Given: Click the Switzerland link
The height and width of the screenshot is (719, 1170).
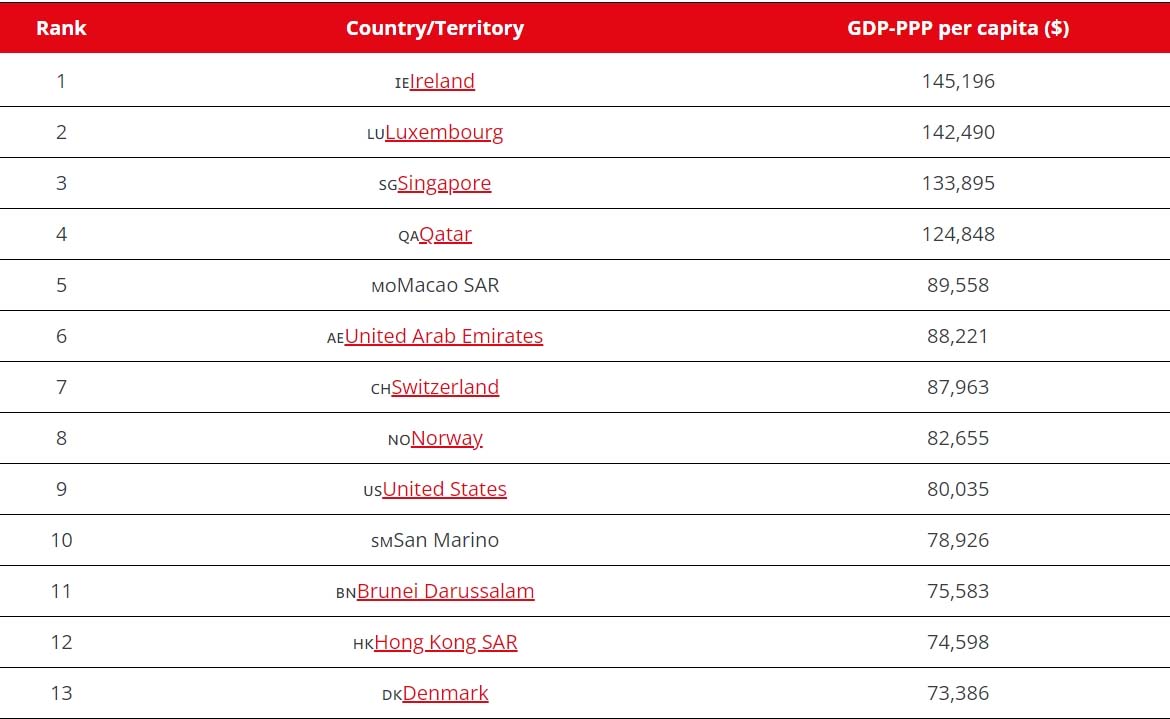Looking at the screenshot, I should click(445, 387).
